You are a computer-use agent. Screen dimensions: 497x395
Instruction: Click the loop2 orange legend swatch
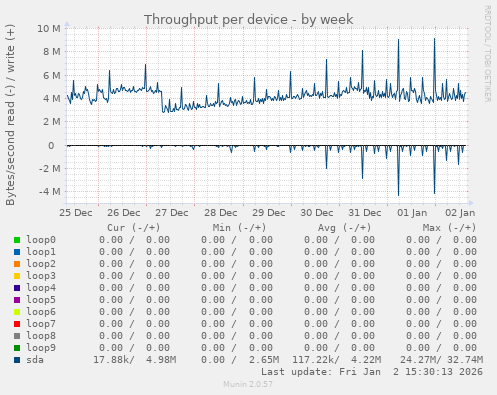17,264
